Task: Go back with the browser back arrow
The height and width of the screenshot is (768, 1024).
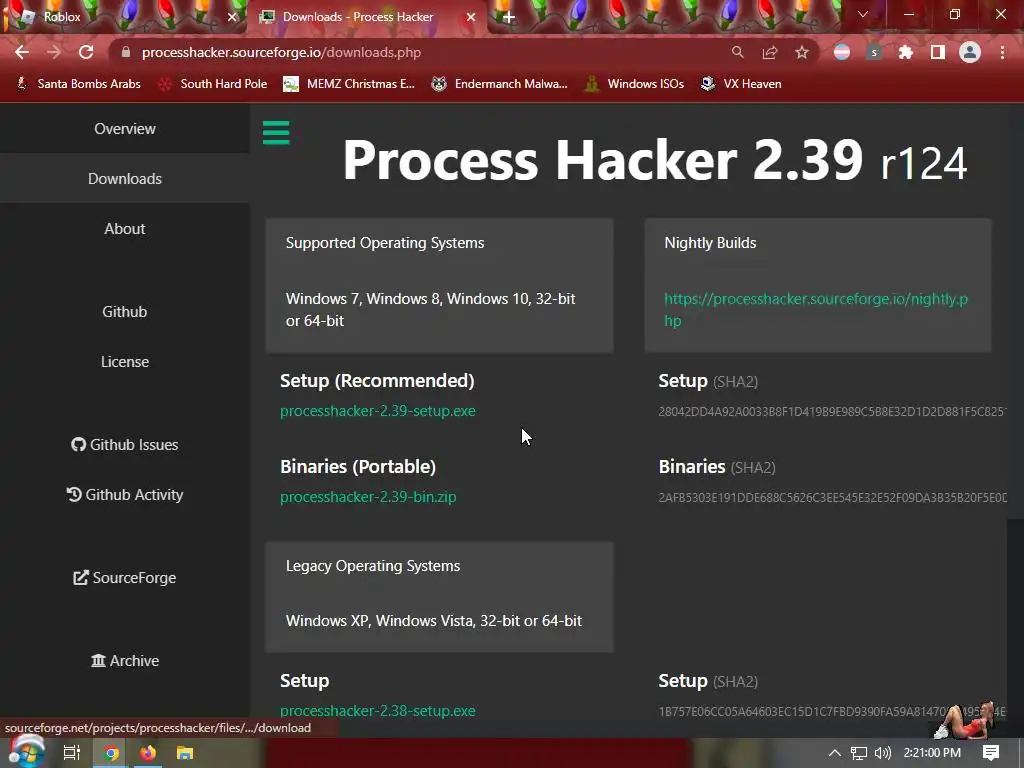Action: [x=22, y=52]
